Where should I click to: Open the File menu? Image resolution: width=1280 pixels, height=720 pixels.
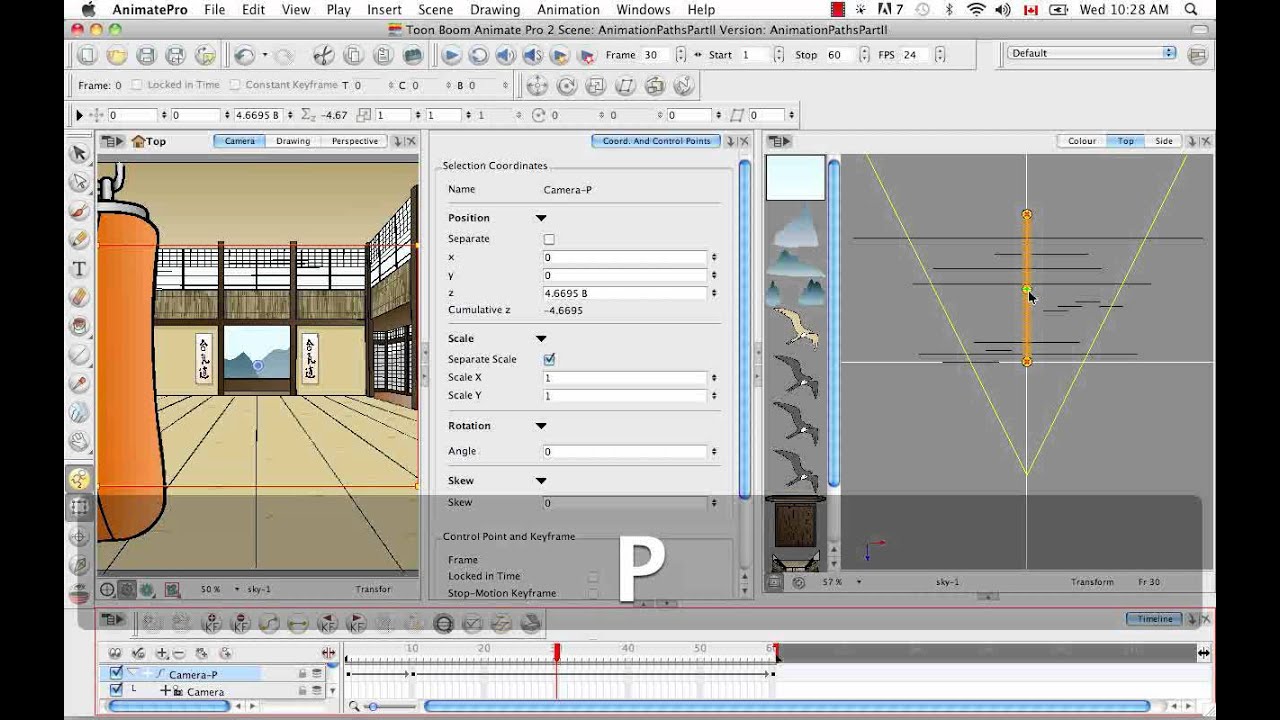pyautogui.click(x=215, y=10)
